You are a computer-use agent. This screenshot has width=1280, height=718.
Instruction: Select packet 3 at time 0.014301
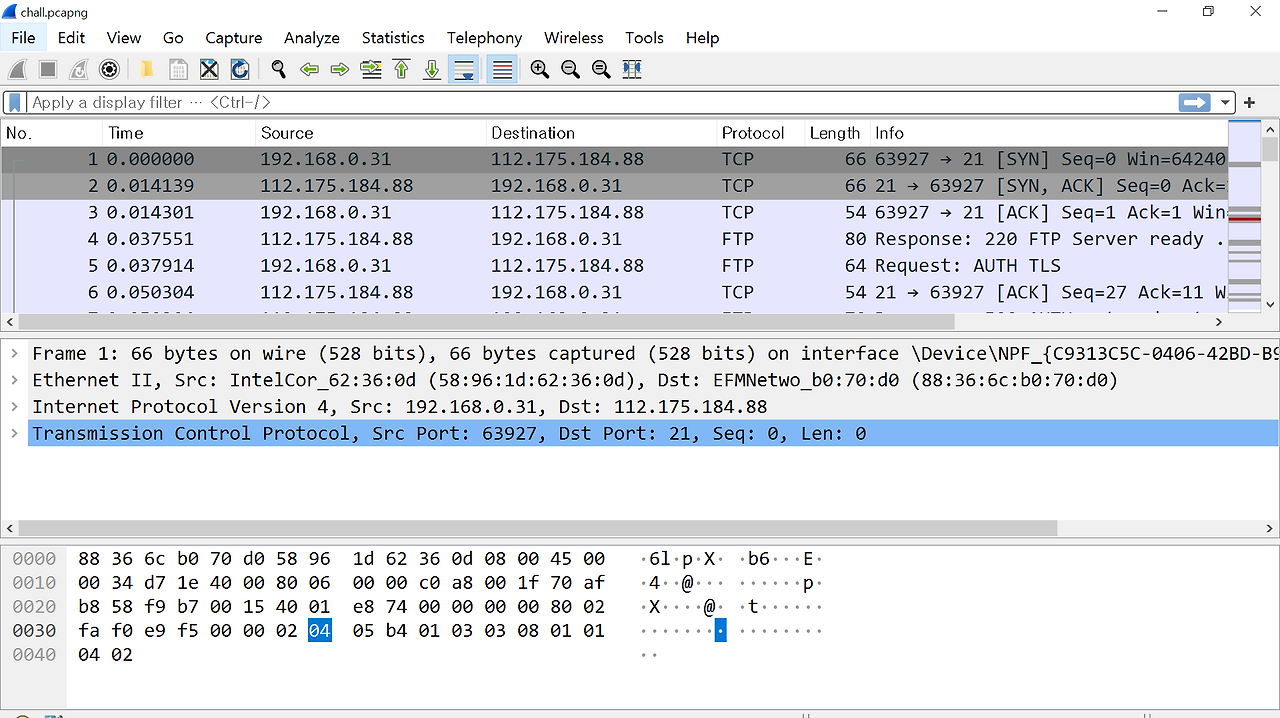(614, 212)
